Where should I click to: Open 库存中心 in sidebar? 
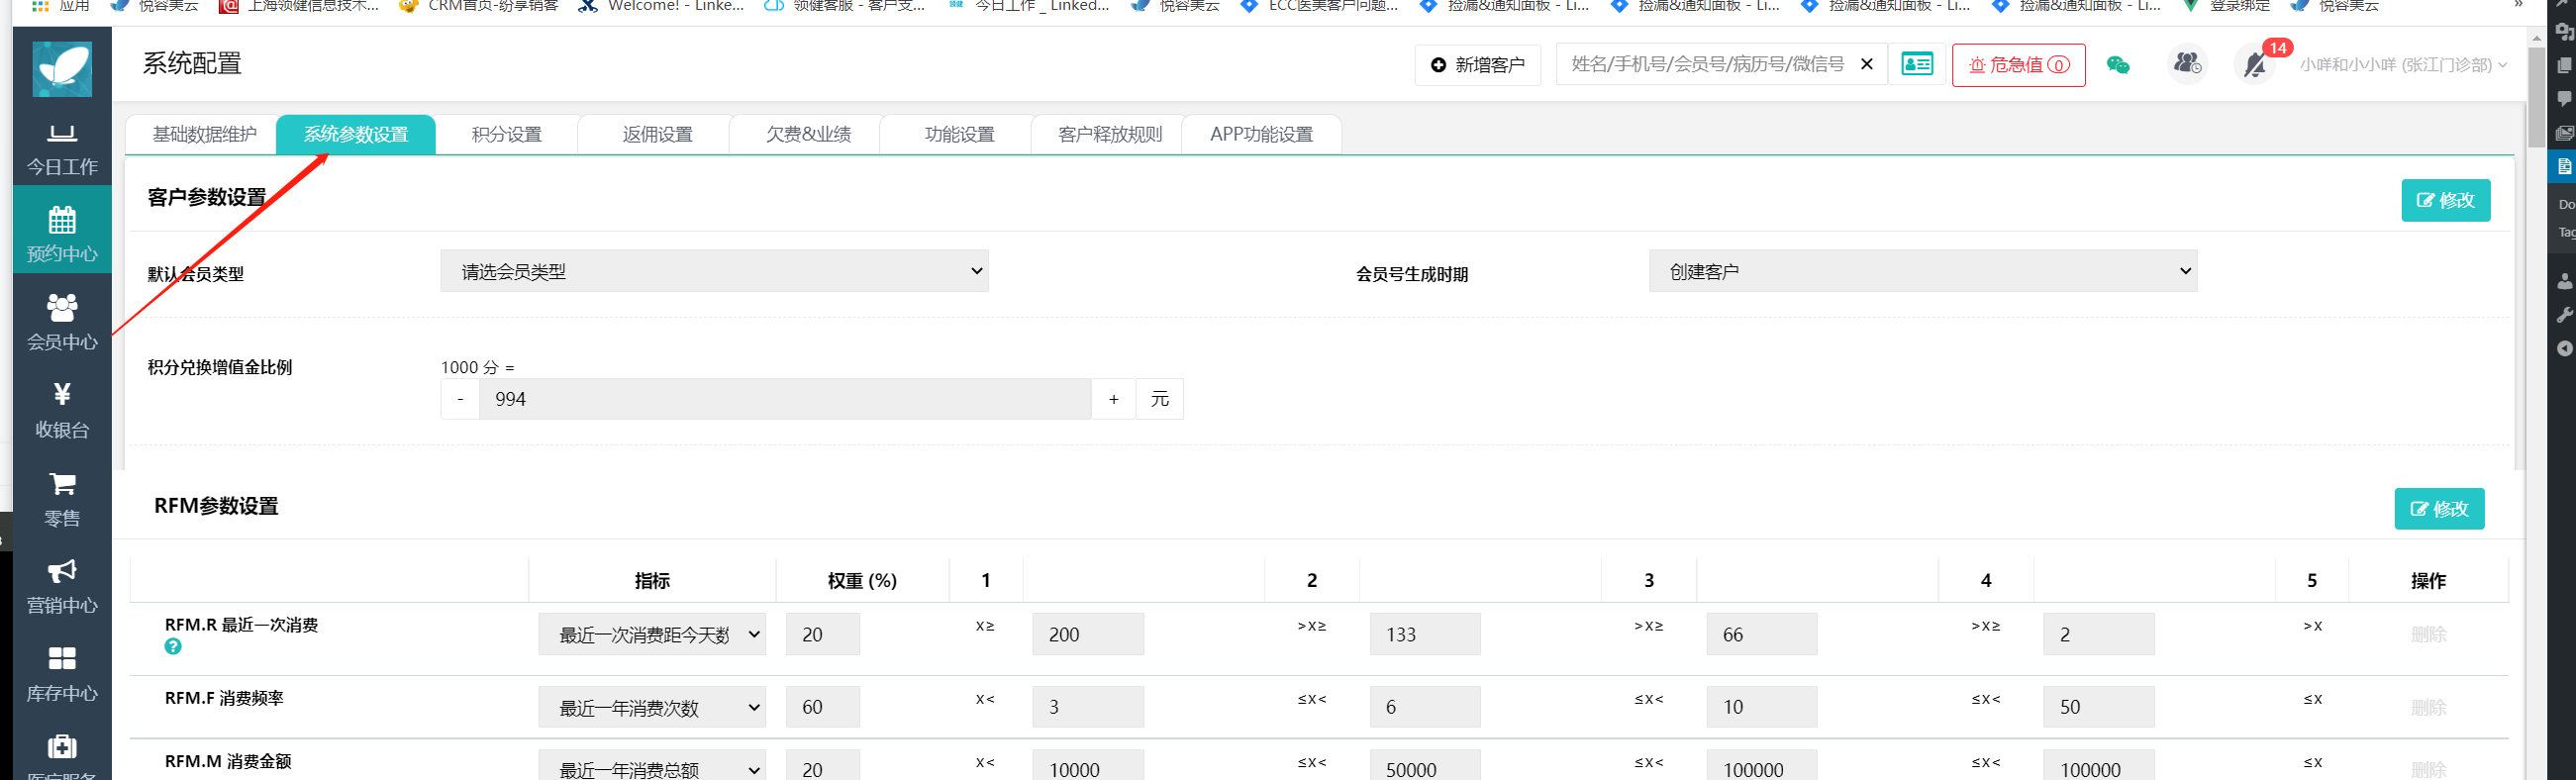(62, 675)
